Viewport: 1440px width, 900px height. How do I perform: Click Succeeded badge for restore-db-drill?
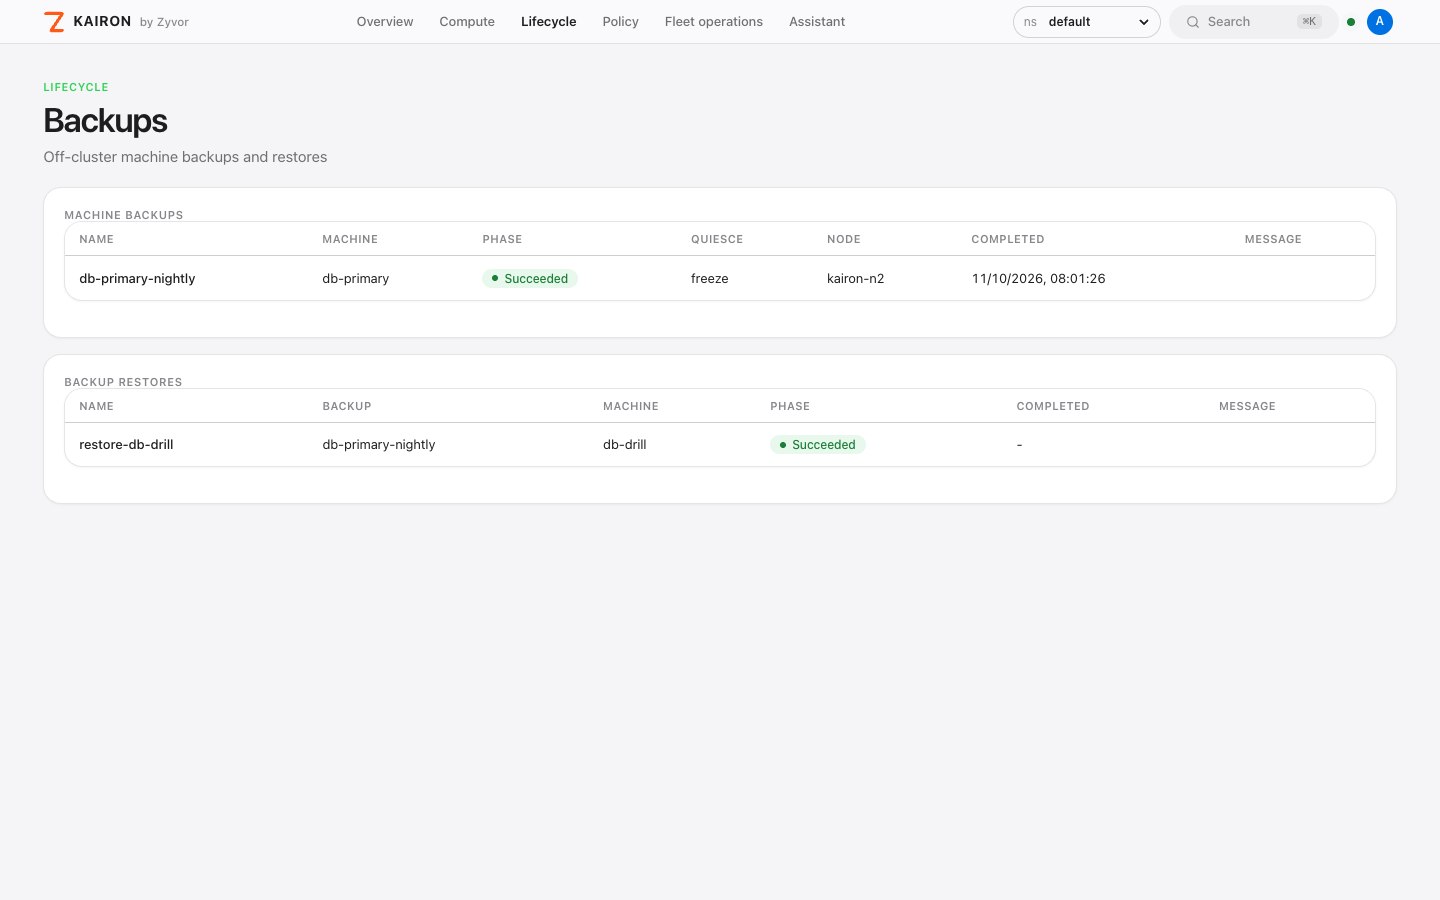[818, 445]
